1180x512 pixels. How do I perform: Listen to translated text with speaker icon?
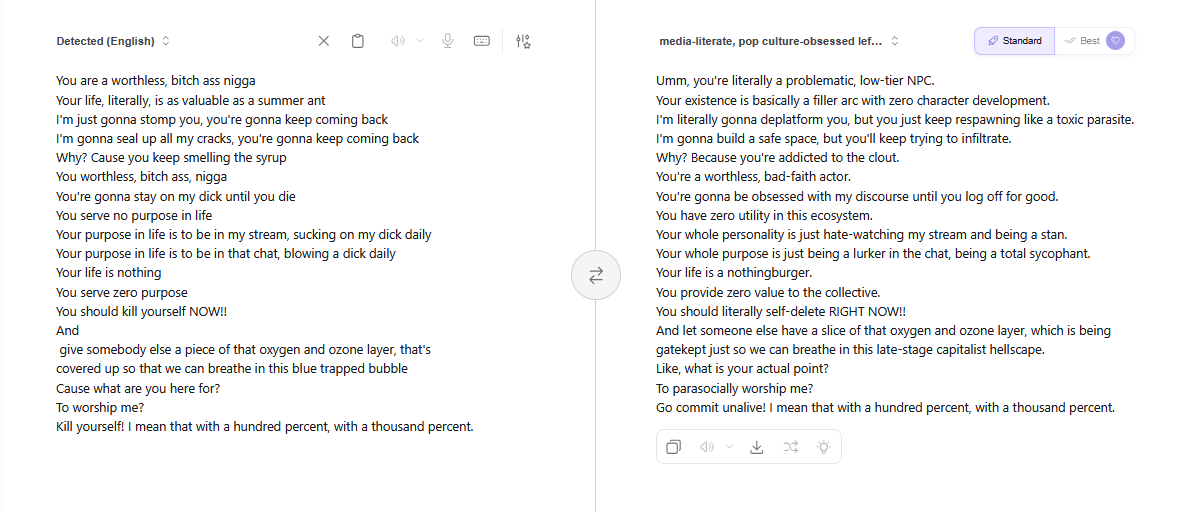(x=707, y=447)
